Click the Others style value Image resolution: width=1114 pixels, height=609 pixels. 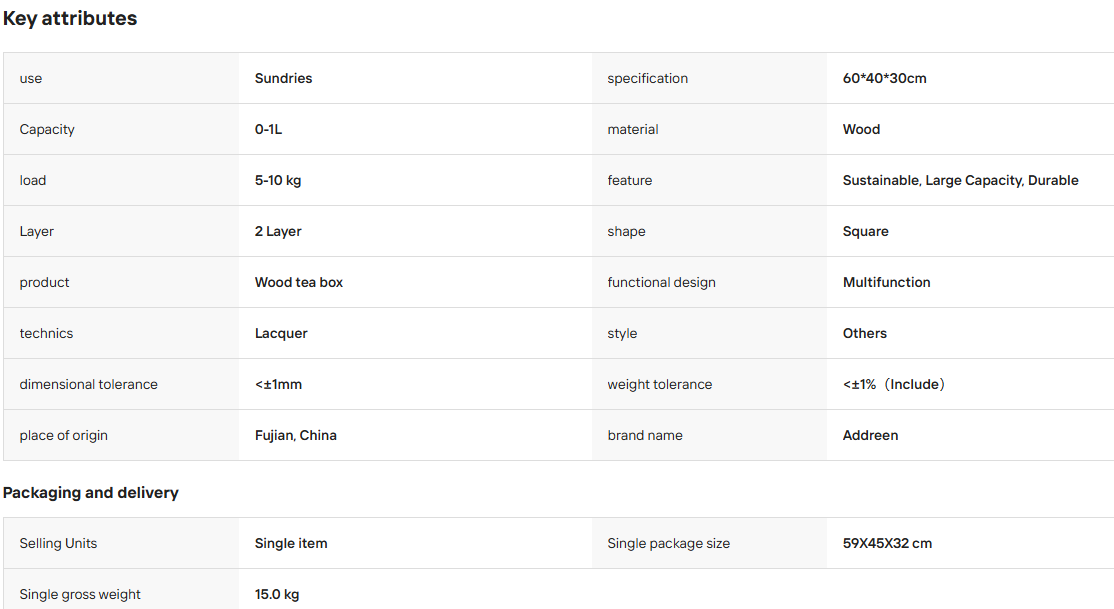pos(865,333)
